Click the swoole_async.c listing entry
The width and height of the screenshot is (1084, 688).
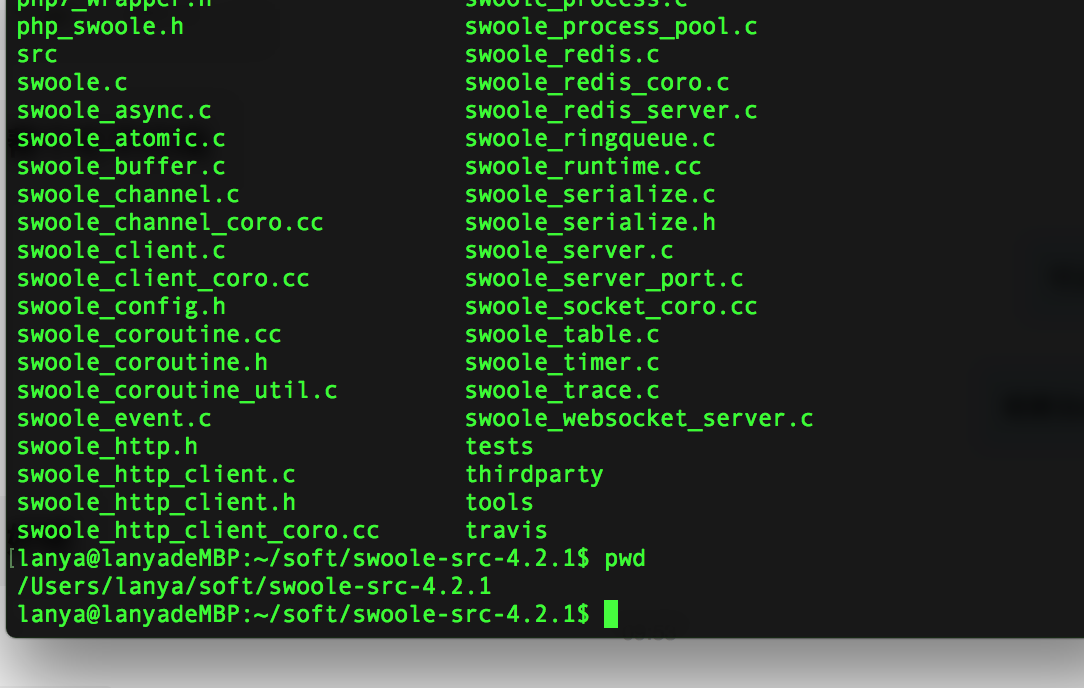pyautogui.click(x=114, y=111)
